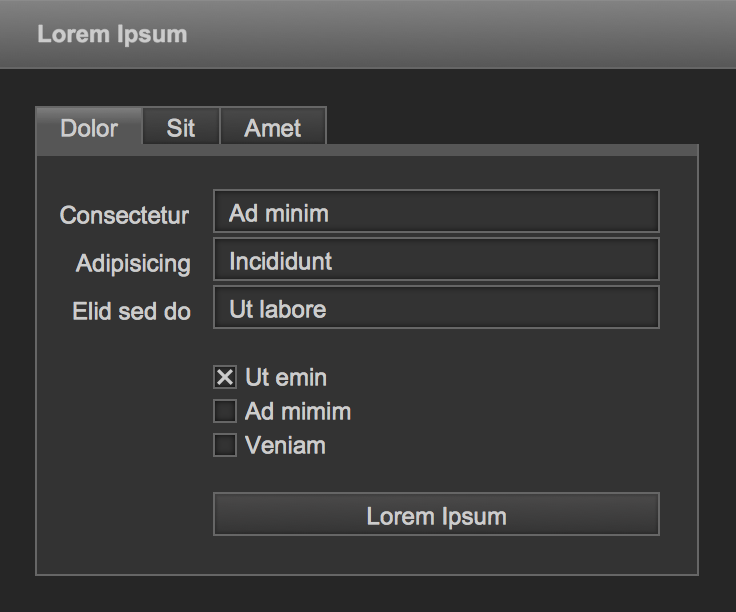Click the Ad mimim label text

pos(298,412)
